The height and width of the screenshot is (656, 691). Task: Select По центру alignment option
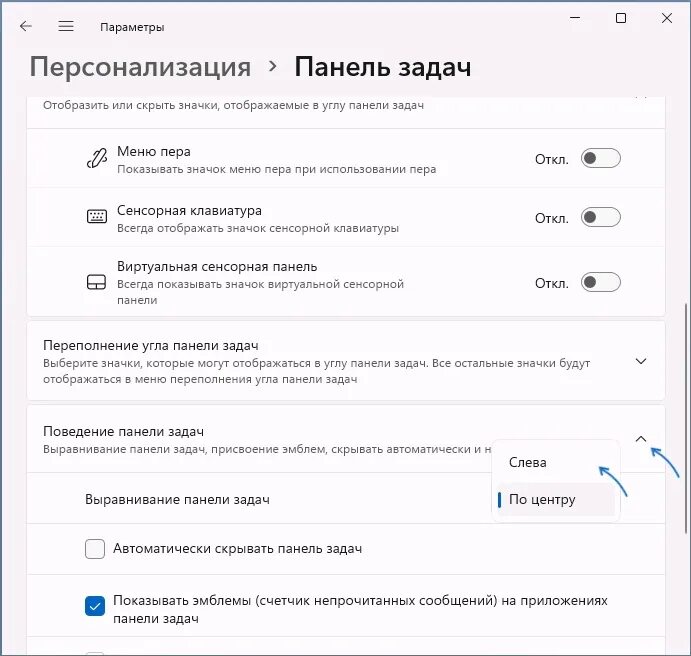pos(556,500)
